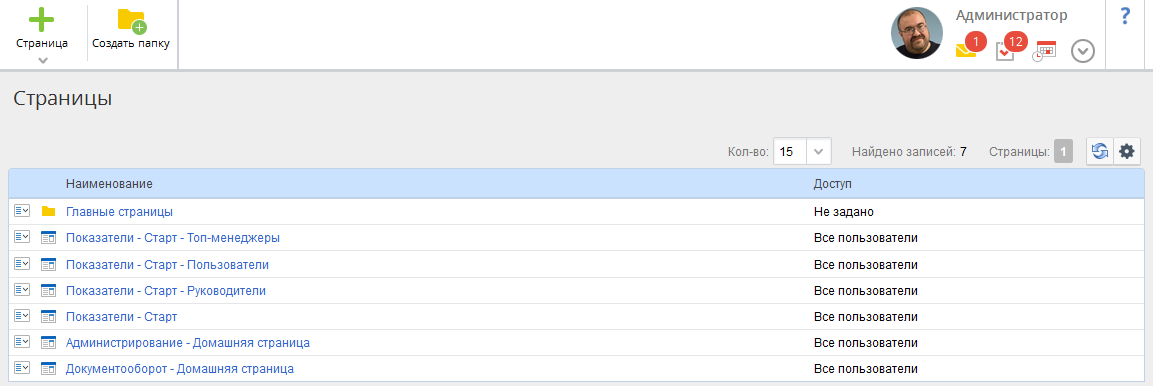Open Администрирование - Домашняя страница link

coord(188,343)
